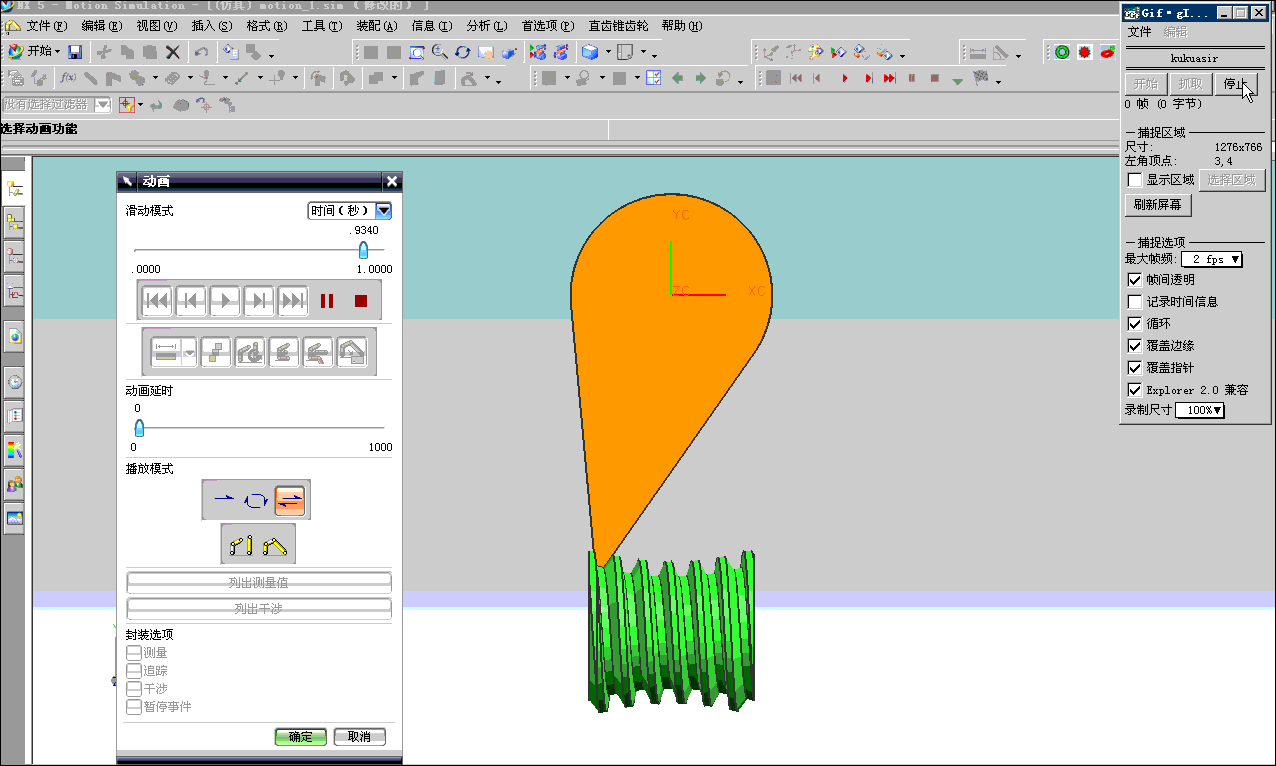Jump to first animation step

click(x=157, y=300)
